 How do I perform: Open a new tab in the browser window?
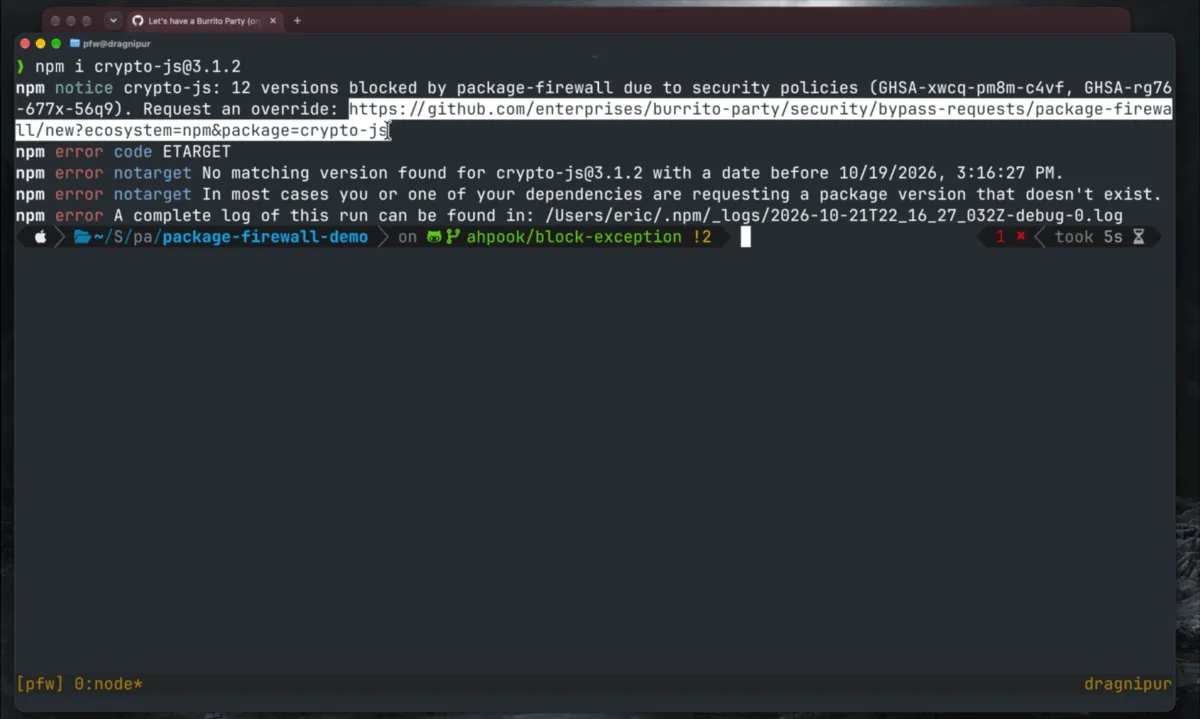point(297,20)
